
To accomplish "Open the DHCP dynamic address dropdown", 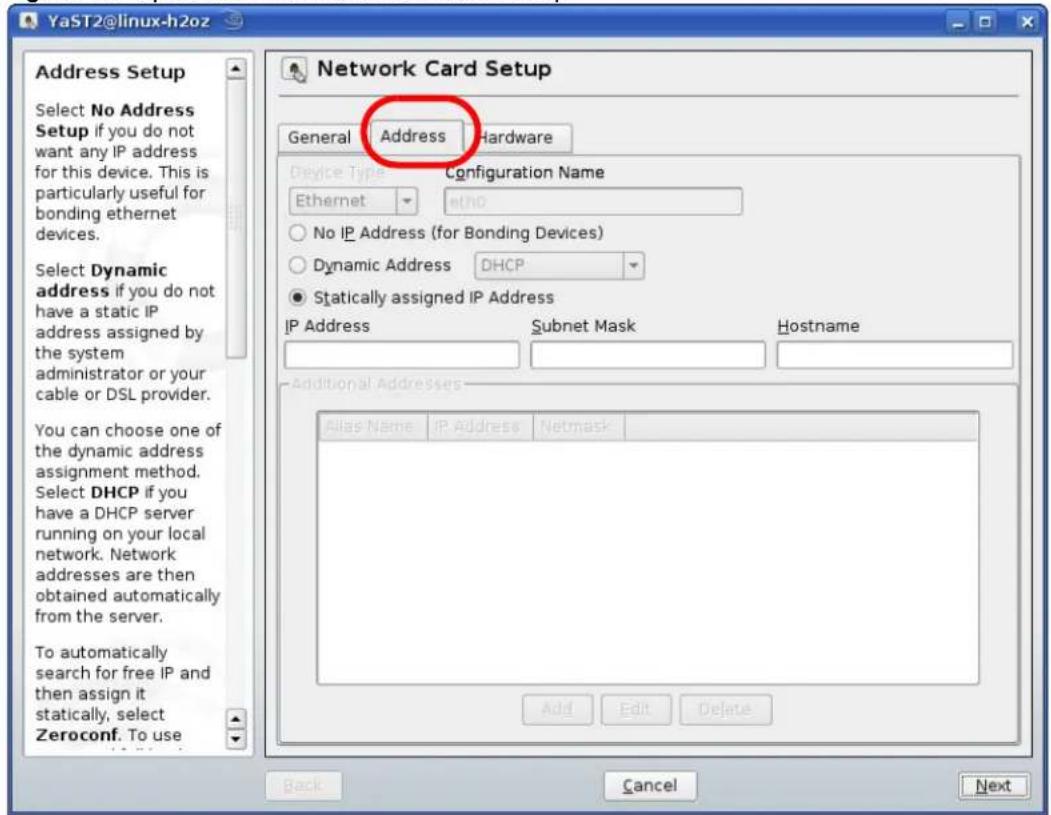I will [x=559, y=266].
